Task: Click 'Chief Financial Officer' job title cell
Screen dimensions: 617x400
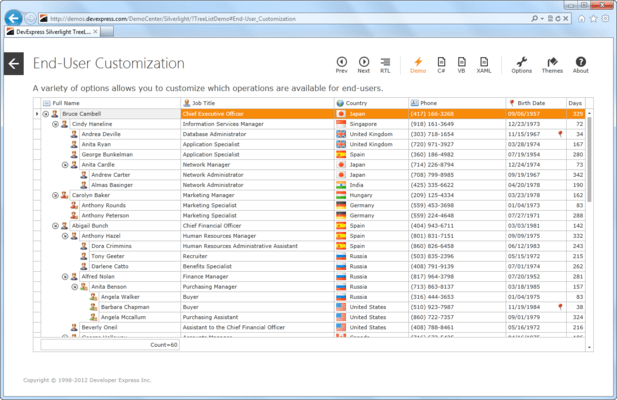Action: [257, 226]
